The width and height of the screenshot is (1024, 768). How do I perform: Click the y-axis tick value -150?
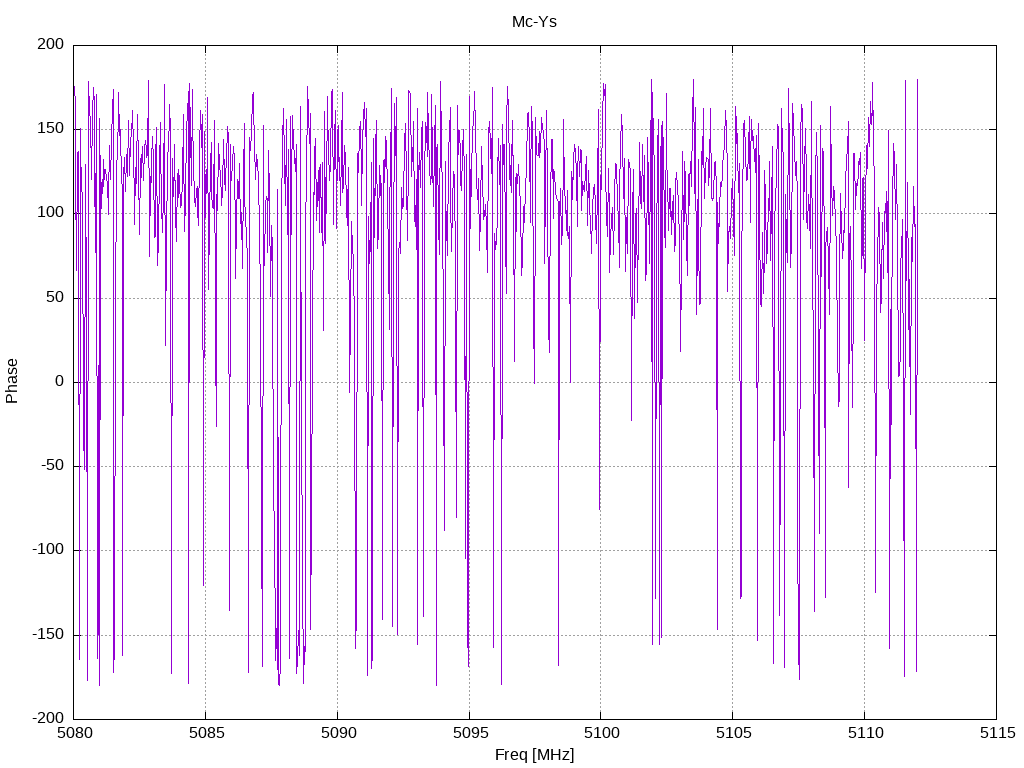pyautogui.click(x=48, y=634)
